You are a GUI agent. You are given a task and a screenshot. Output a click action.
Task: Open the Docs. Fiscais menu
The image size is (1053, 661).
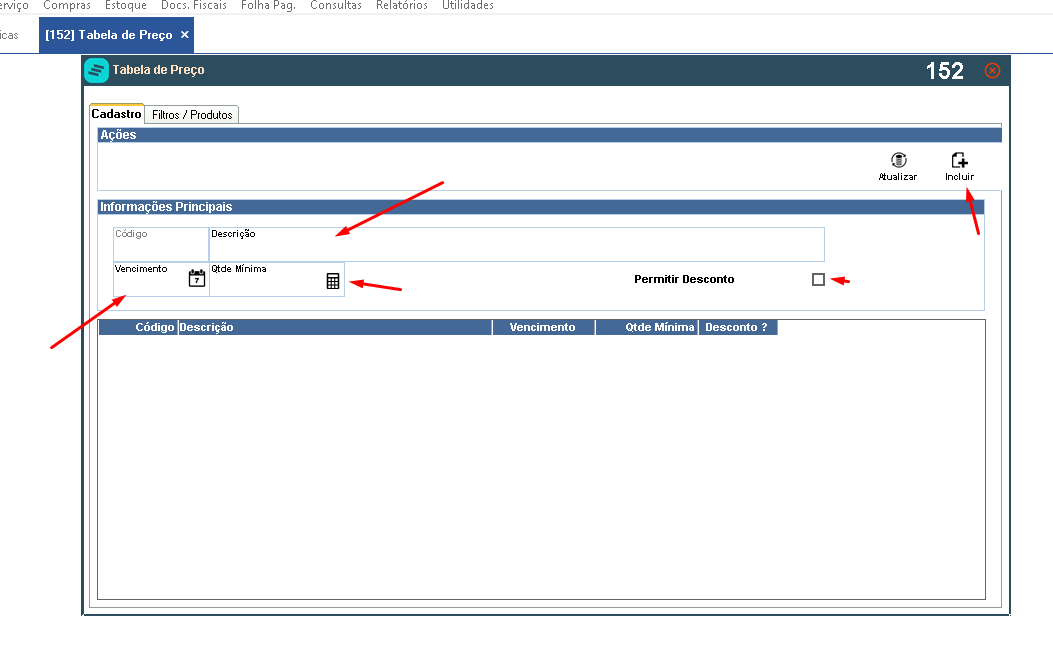coord(193,5)
